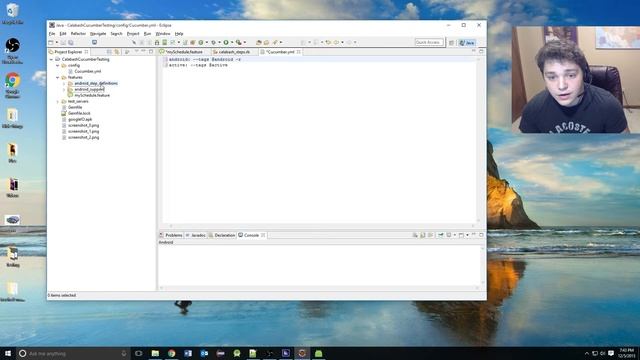This screenshot has width=640, height=360.
Task: Click the Save toolbar icon
Action: [63, 42]
